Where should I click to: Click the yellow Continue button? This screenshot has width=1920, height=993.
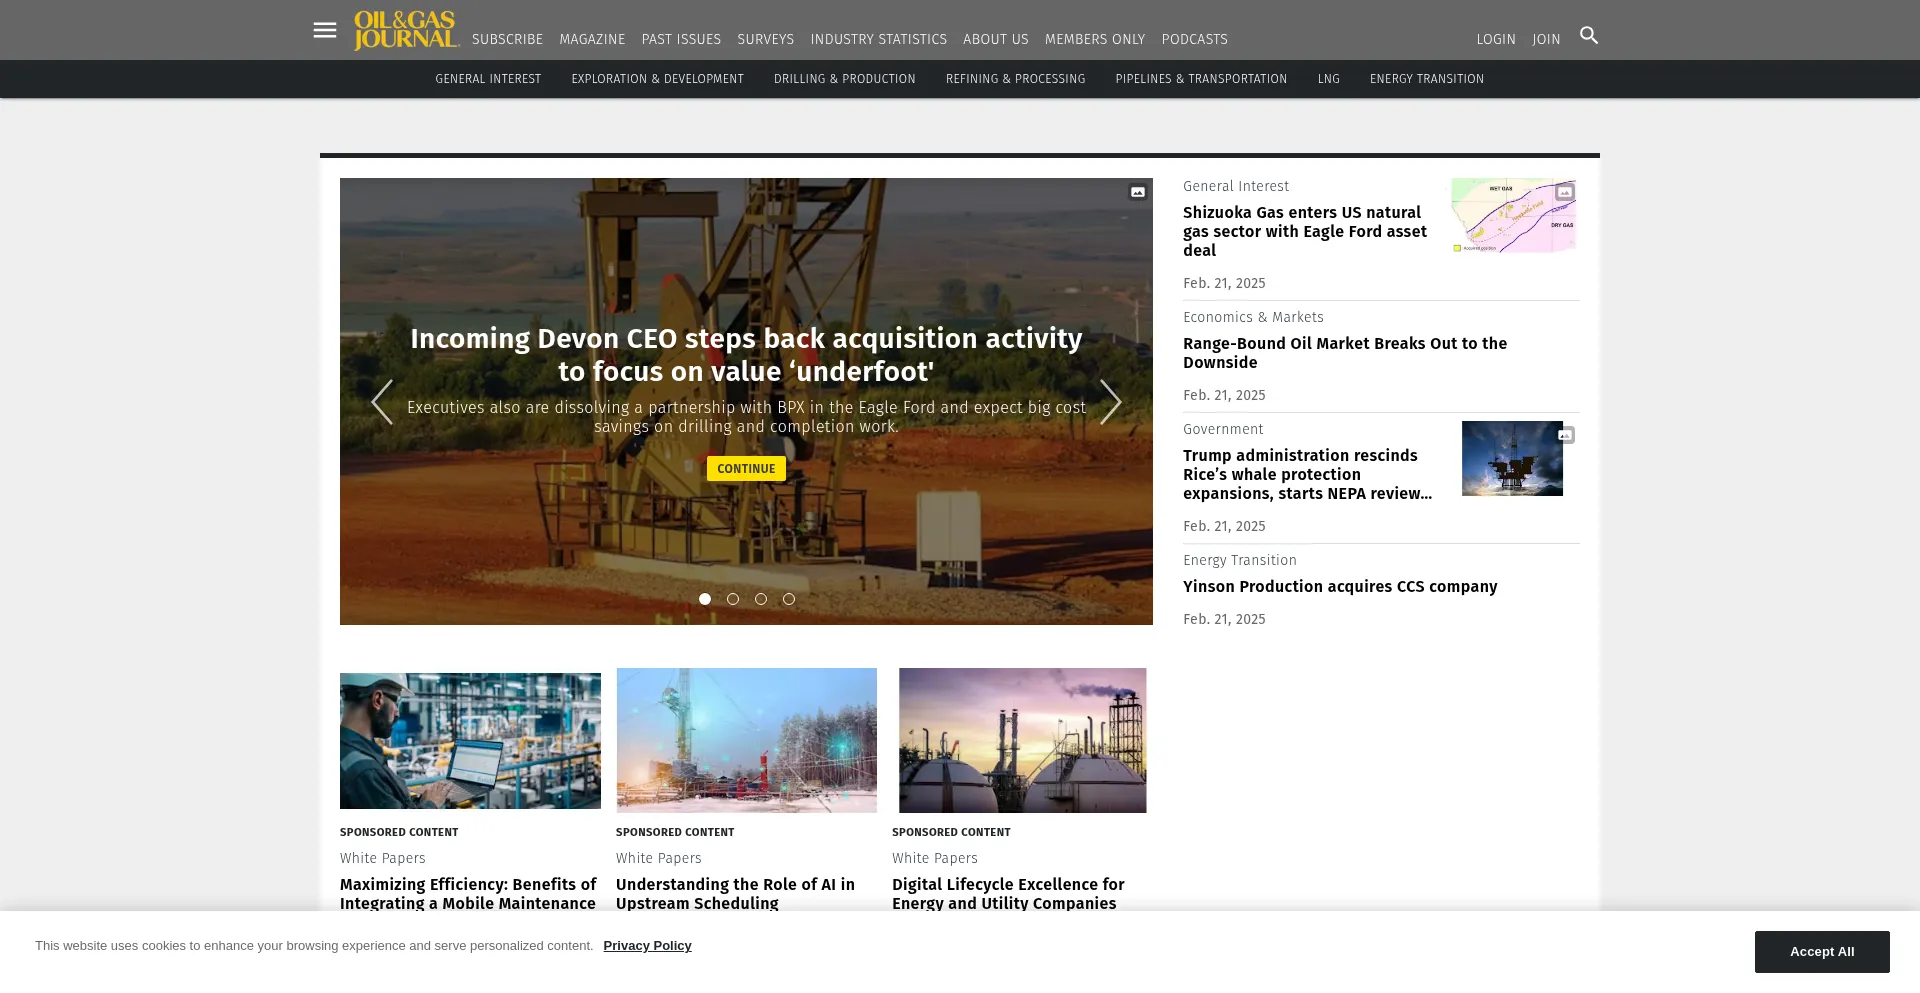pyautogui.click(x=746, y=469)
